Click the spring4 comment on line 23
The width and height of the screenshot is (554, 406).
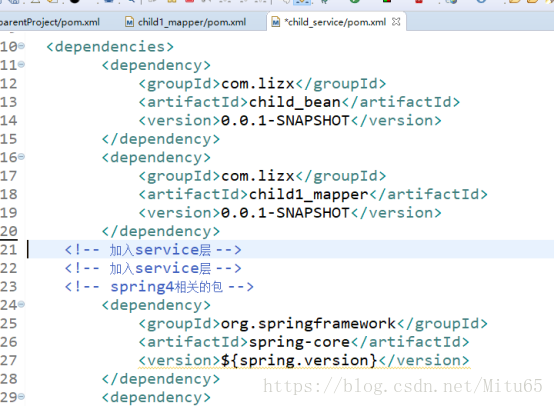[x=159, y=287]
